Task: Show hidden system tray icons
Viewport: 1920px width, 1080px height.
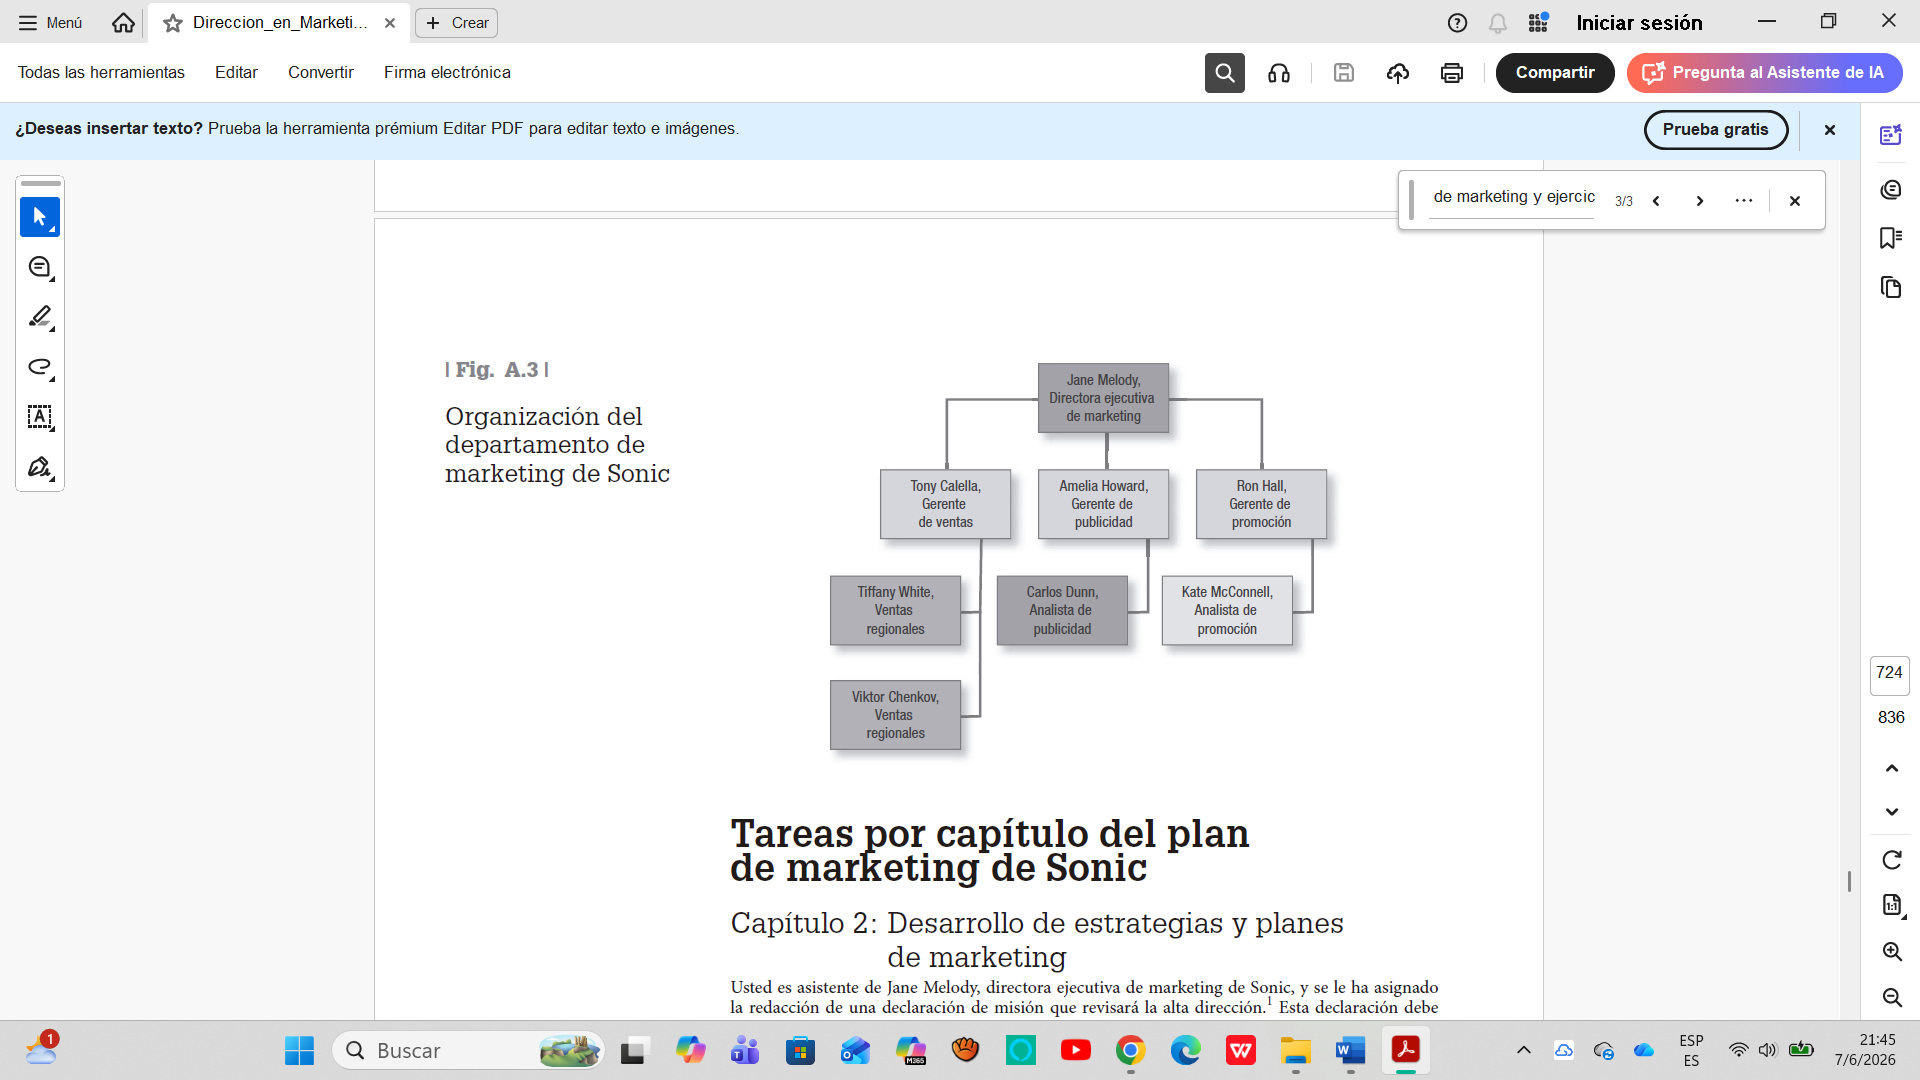Action: (1524, 1050)
